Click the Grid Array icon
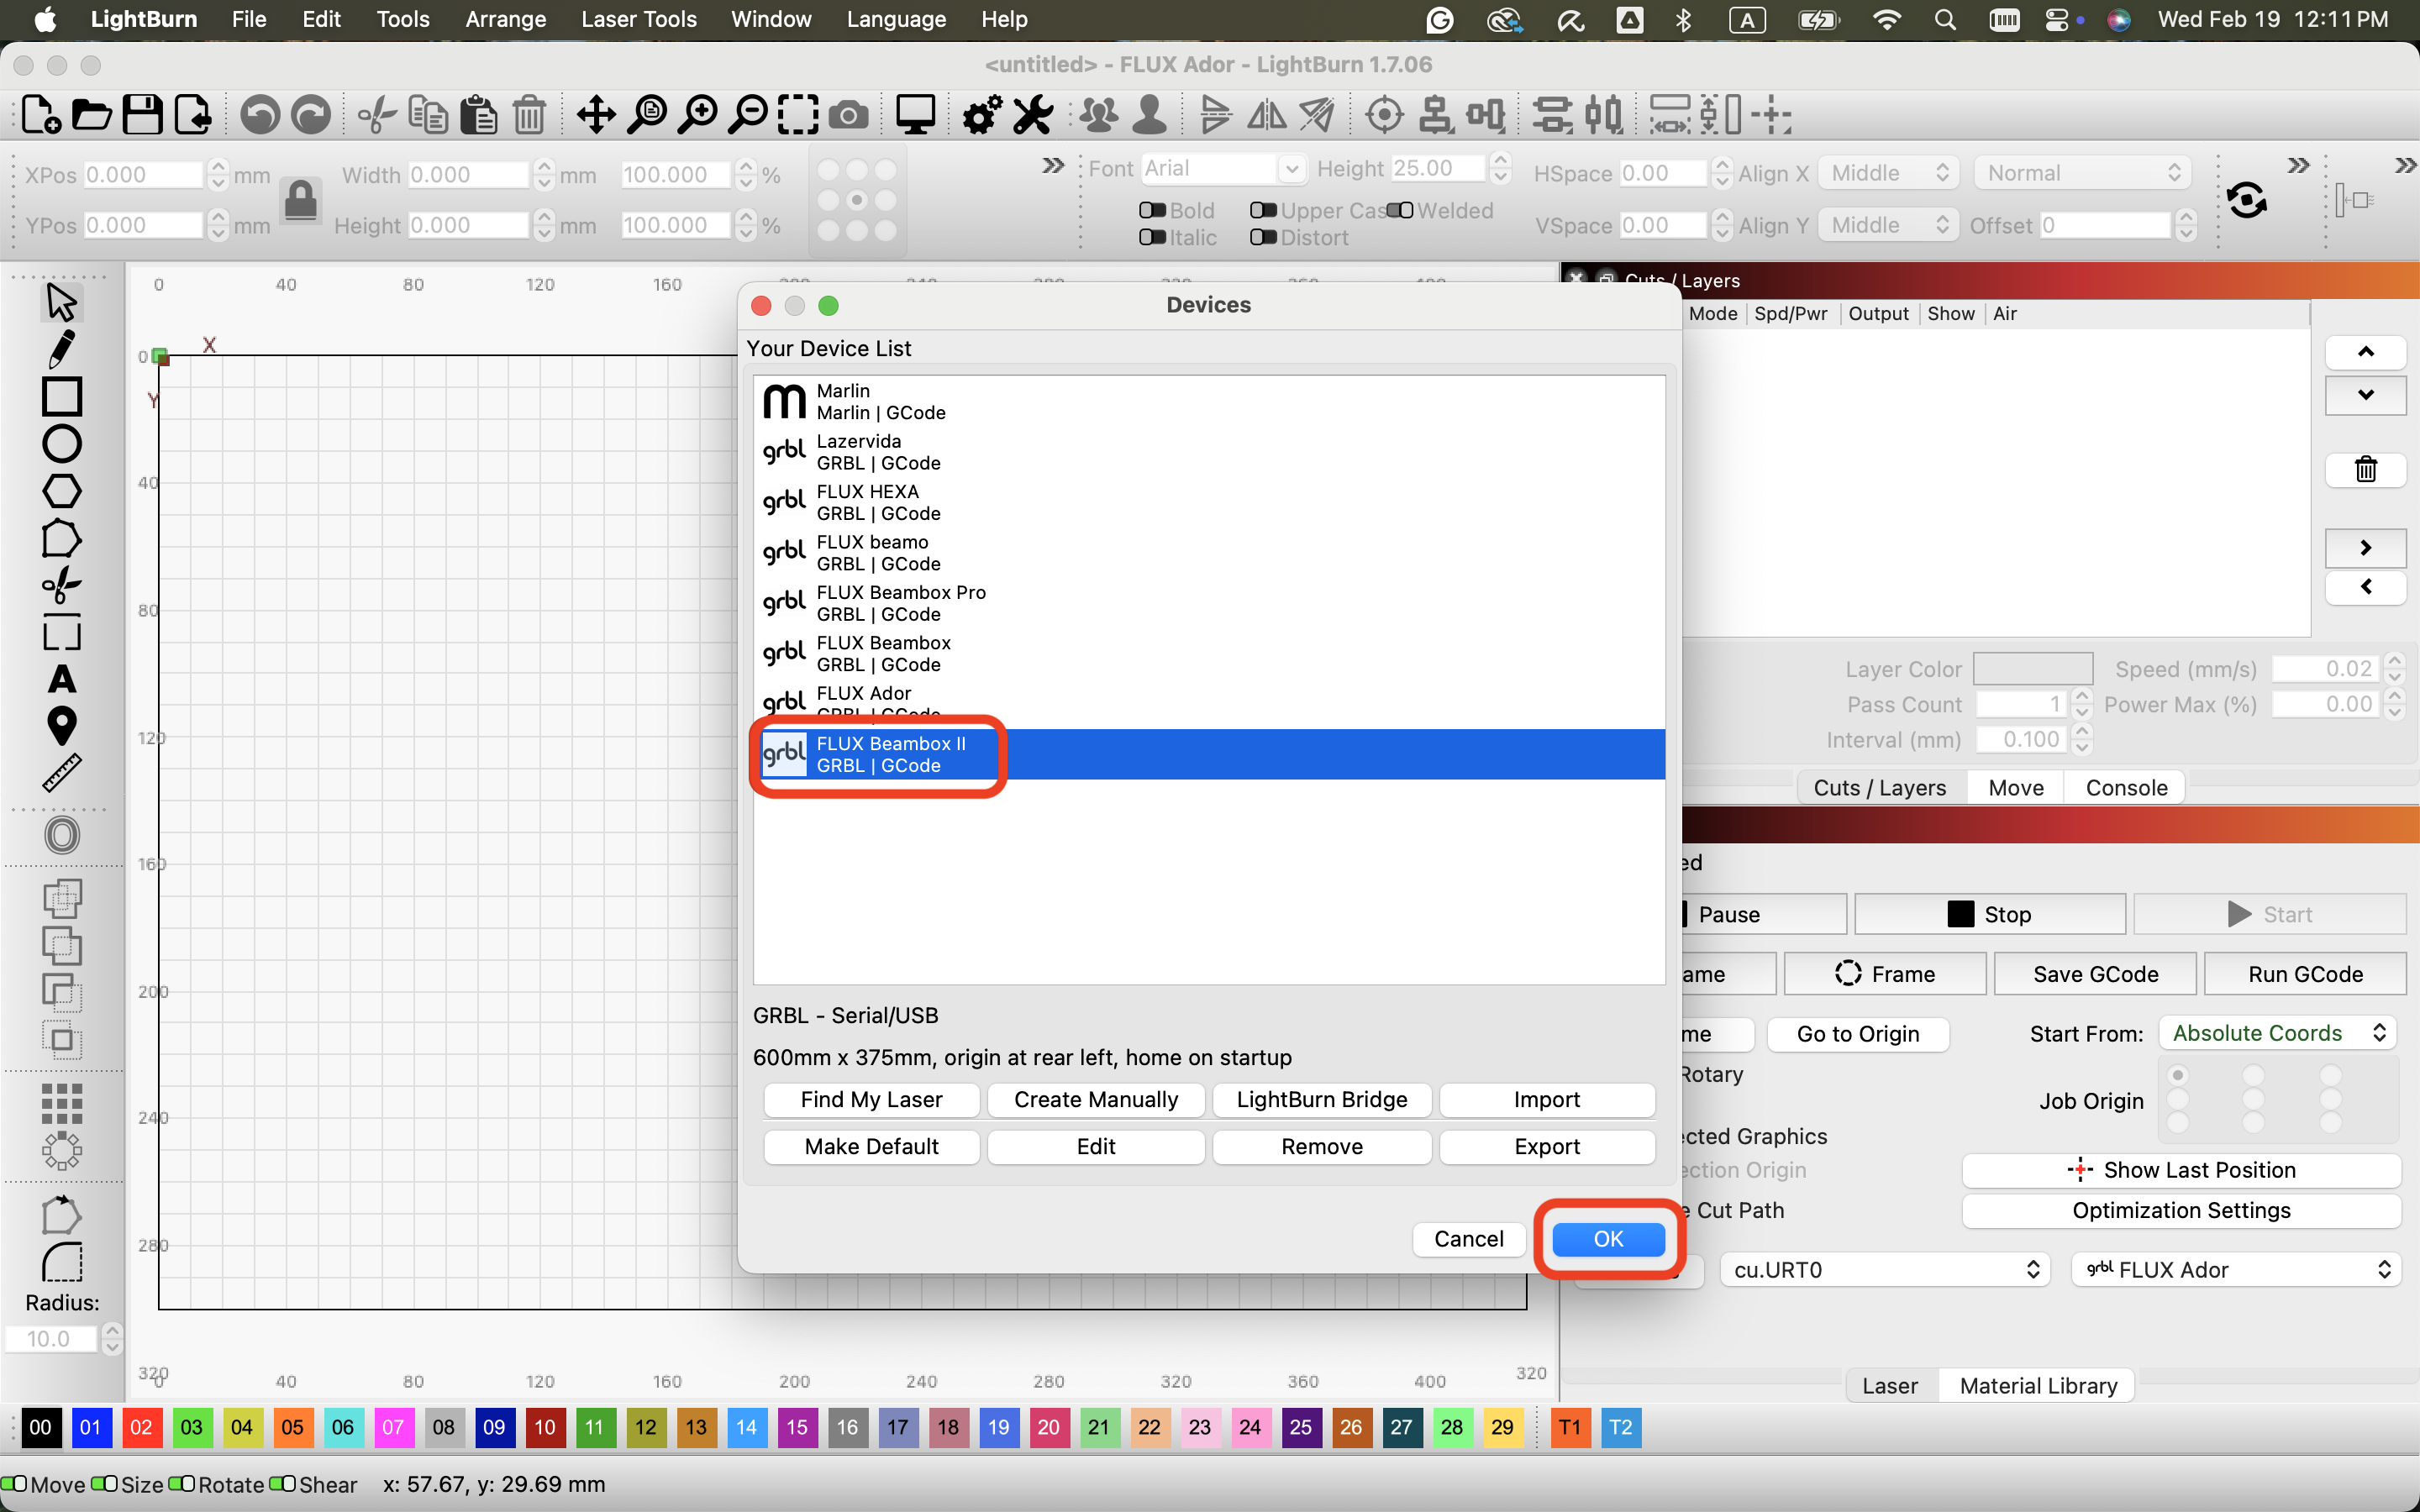The image size is (2420, 1512). click(x=61, y=1104)
